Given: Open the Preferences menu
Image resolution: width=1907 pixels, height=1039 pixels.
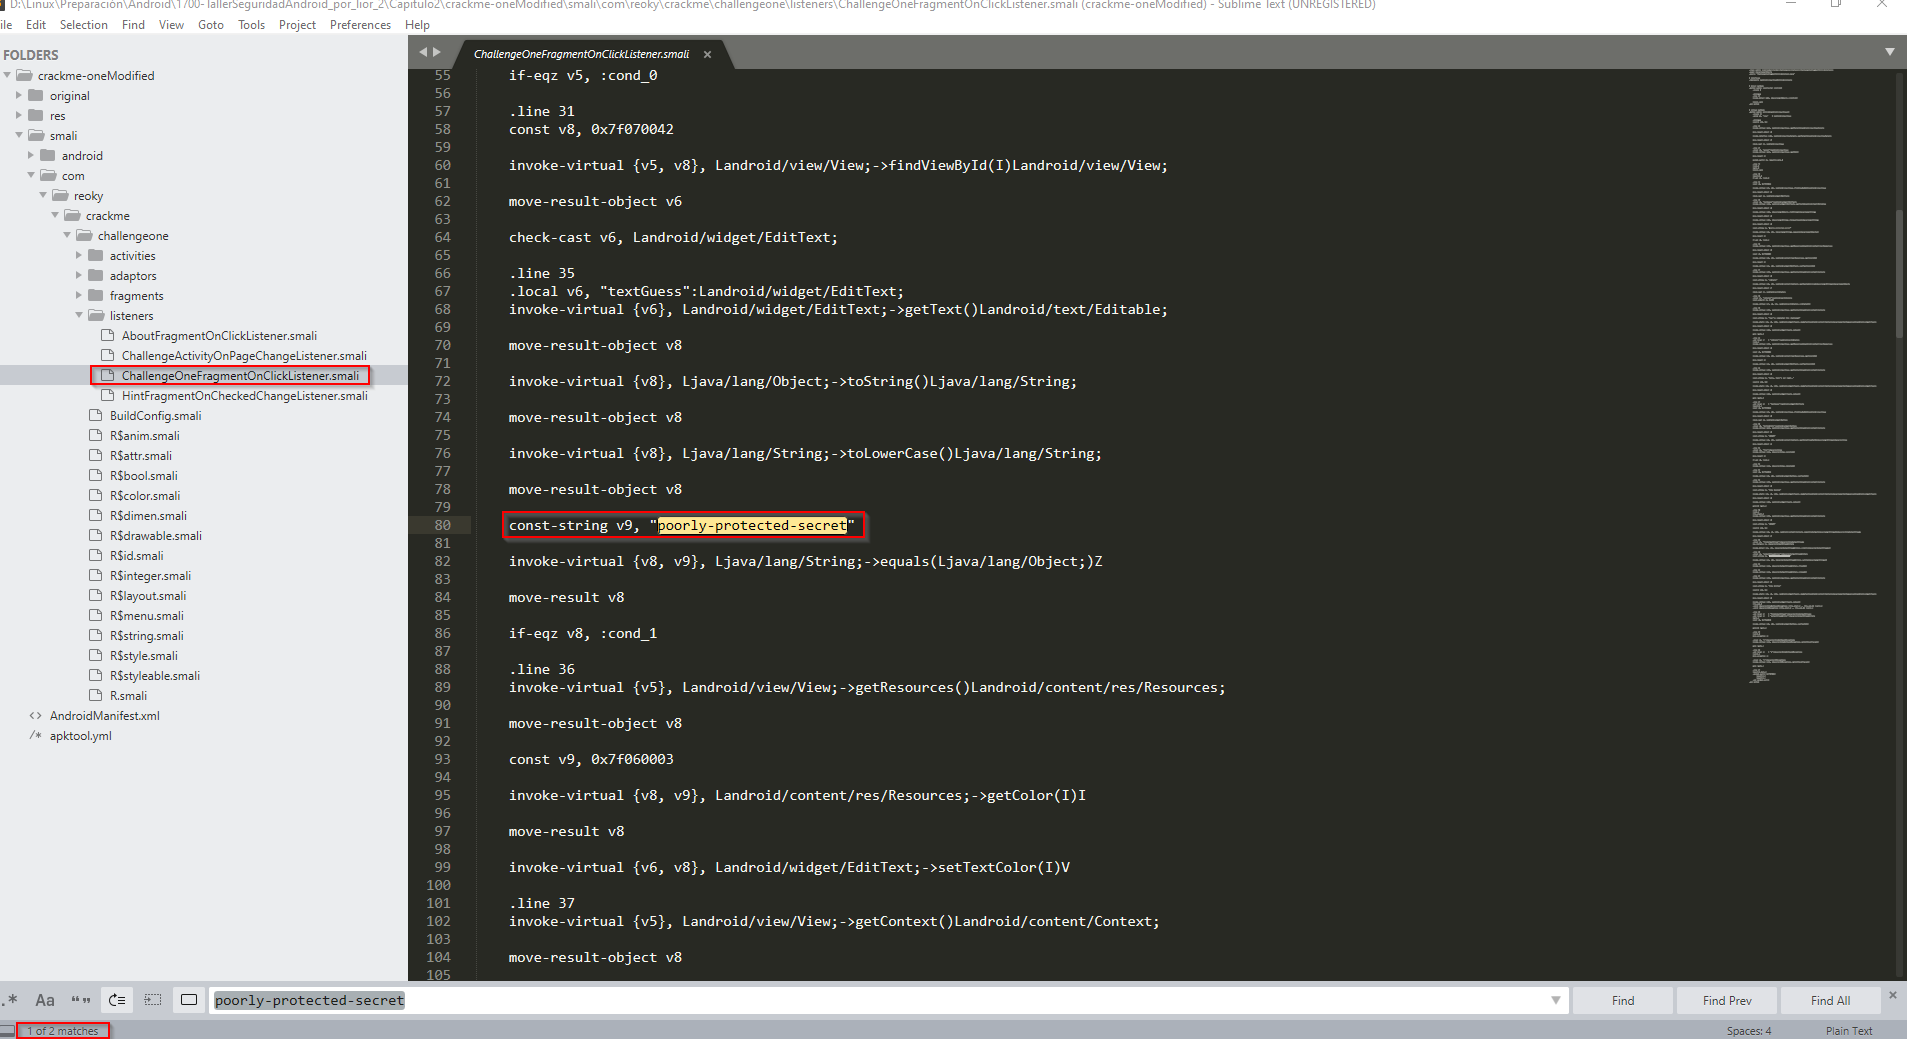Looking at the screenshot, I should 360,24.
